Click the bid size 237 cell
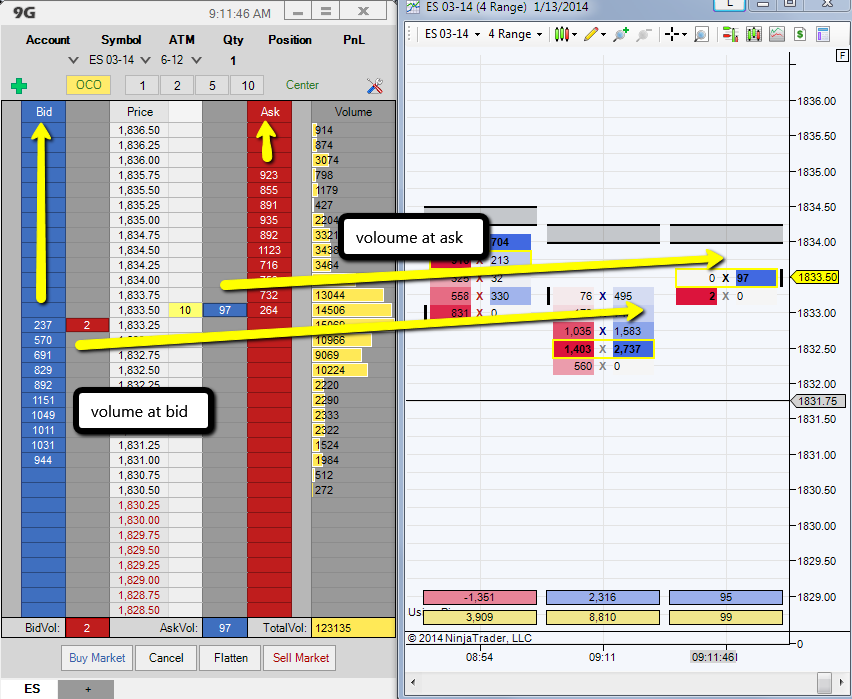 click(x=43, y=325)
